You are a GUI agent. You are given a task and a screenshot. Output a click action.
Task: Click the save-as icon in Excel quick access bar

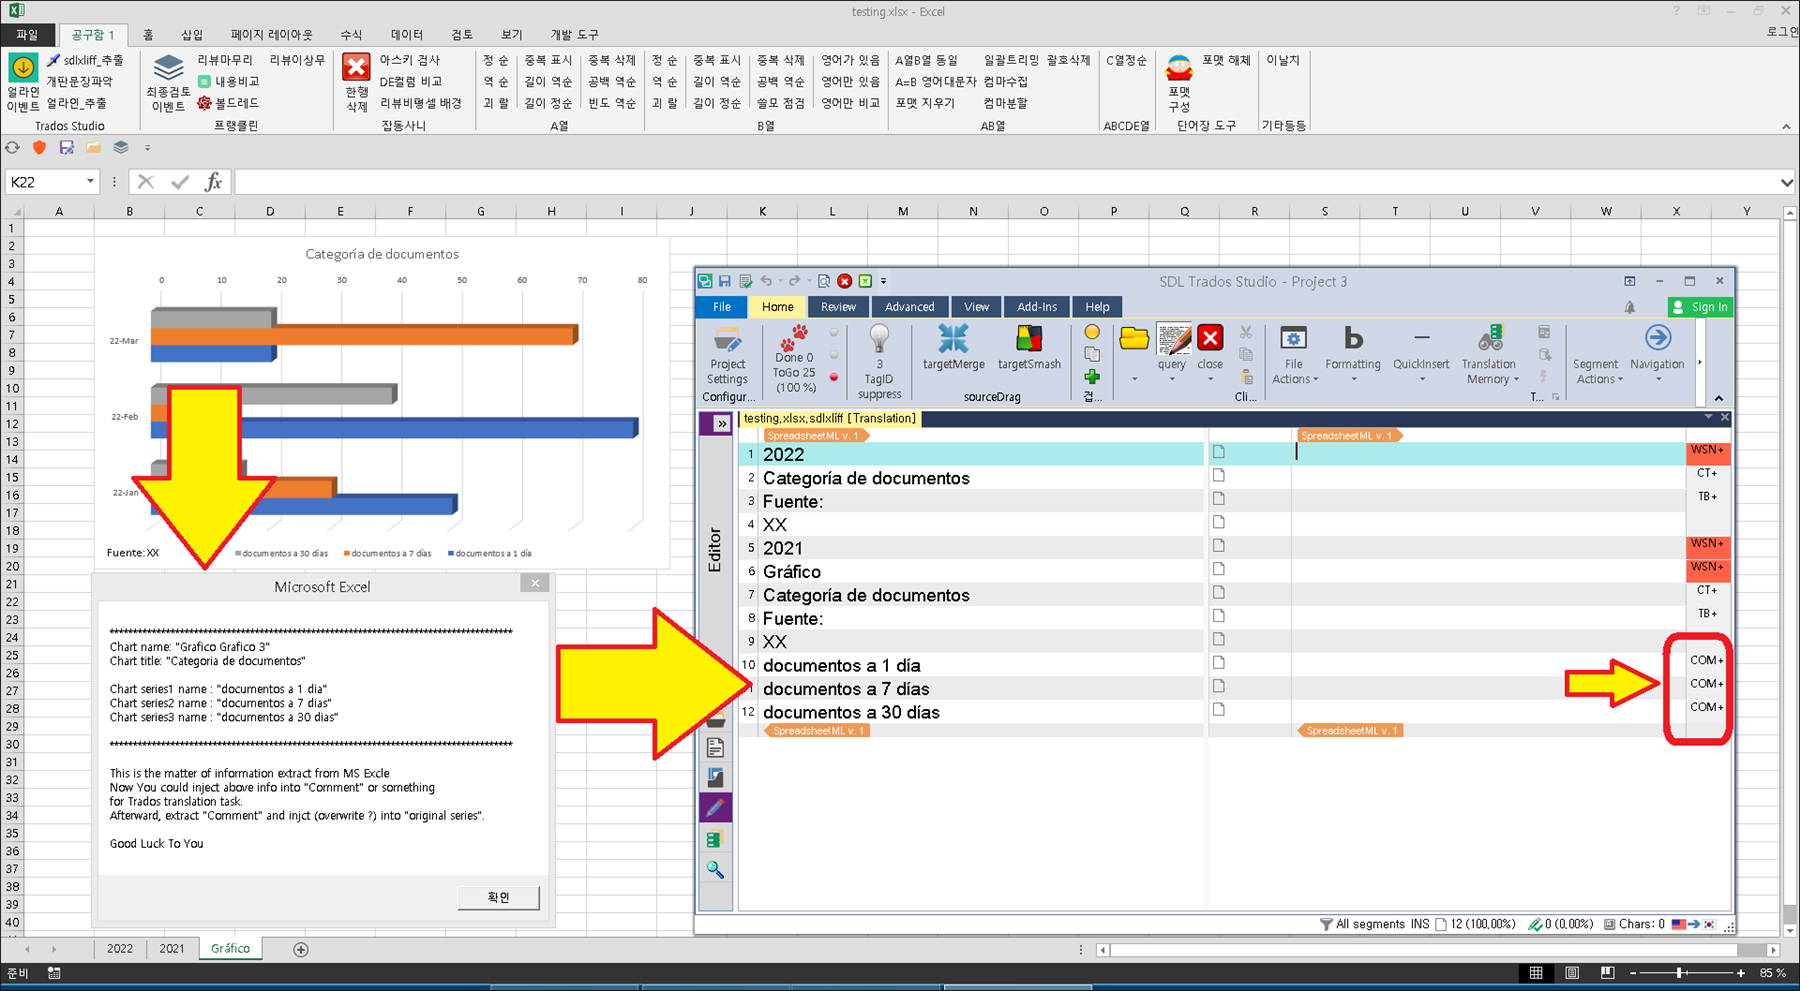66,147
